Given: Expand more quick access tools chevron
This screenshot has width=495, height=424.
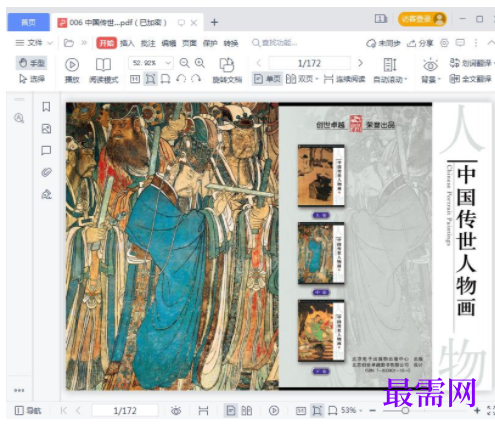Looking at the screenshot, I should 84,43.
